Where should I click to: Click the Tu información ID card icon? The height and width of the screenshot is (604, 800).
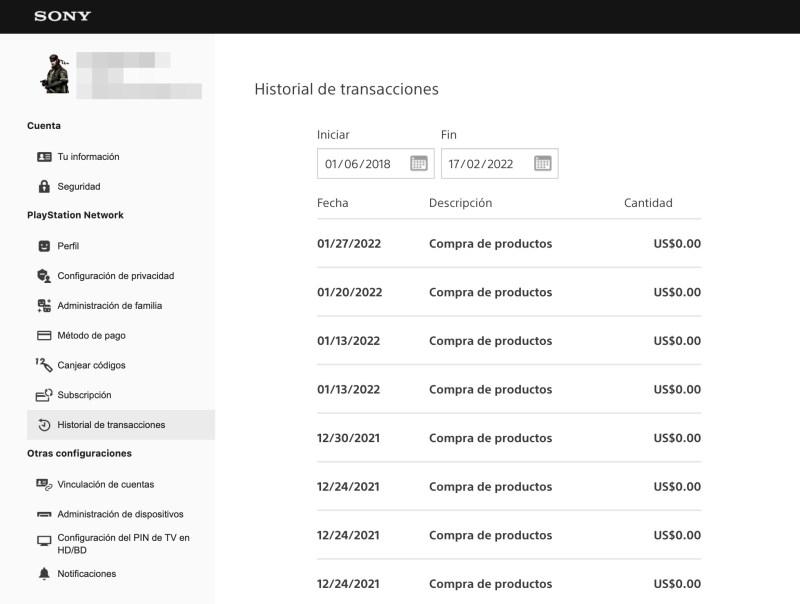click(44, 157)
